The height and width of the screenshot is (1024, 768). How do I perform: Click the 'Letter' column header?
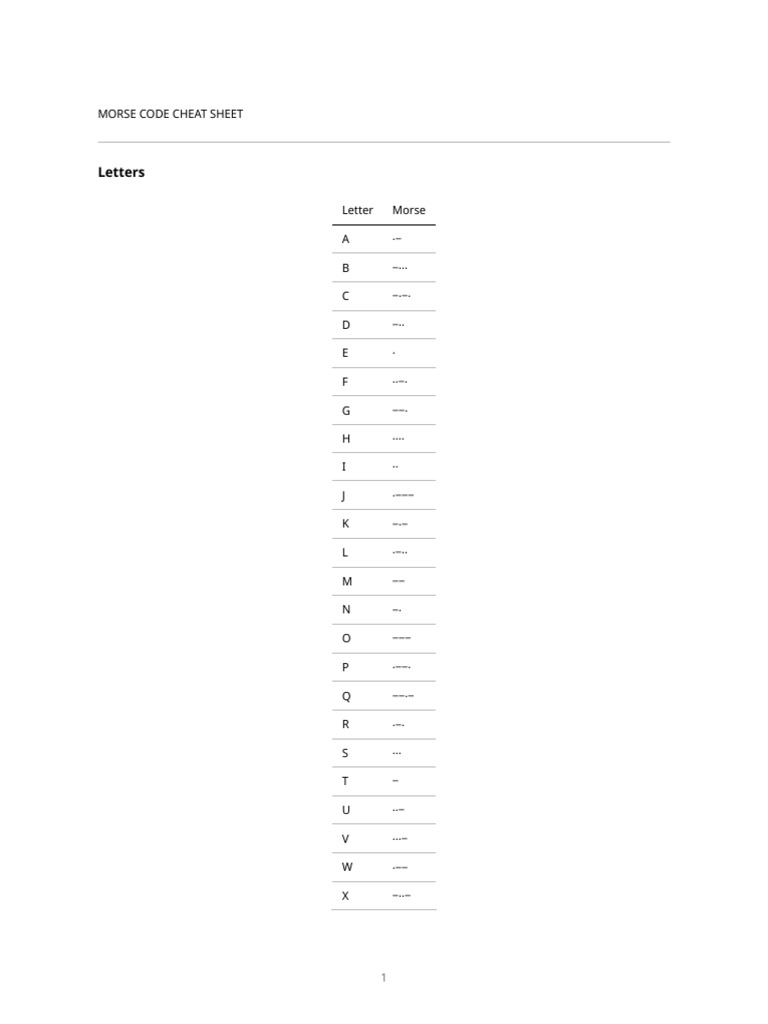click(x=357, y=210)
